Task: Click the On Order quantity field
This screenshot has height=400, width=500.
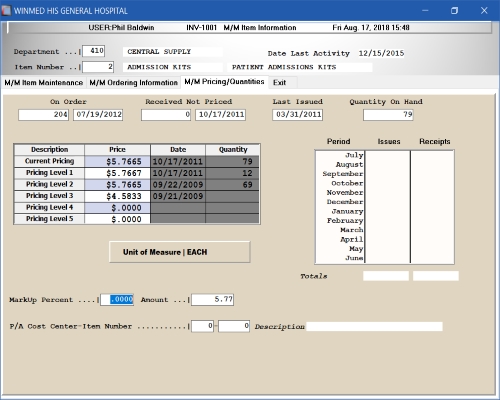Action: point(44,115)
